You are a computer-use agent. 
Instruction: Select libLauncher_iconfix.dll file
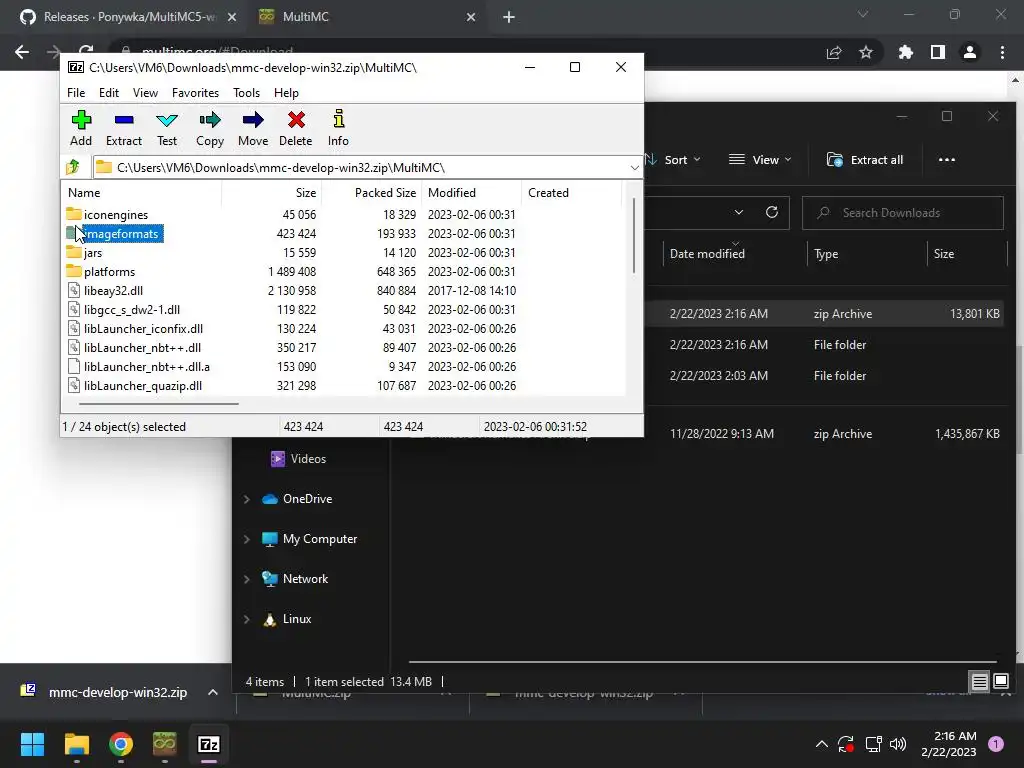143,328
